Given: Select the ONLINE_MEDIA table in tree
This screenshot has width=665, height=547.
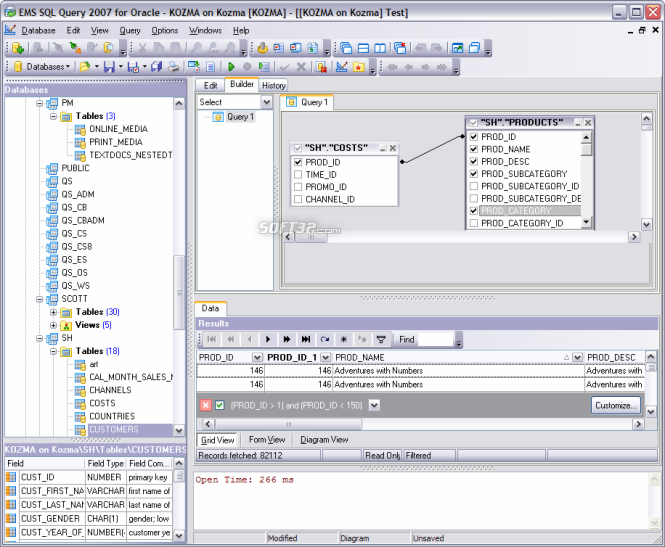Looking at the screenshot, I should 118,129.
